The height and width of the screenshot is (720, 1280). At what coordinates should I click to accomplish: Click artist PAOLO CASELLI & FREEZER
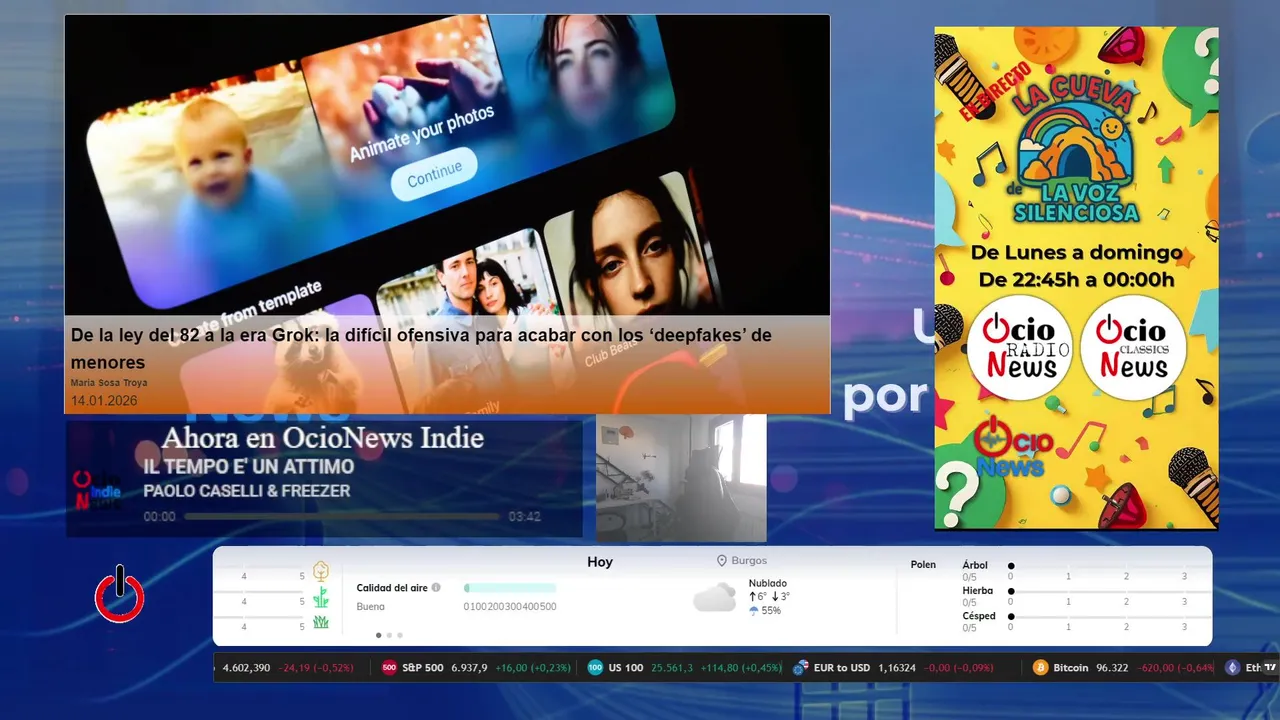246,491
